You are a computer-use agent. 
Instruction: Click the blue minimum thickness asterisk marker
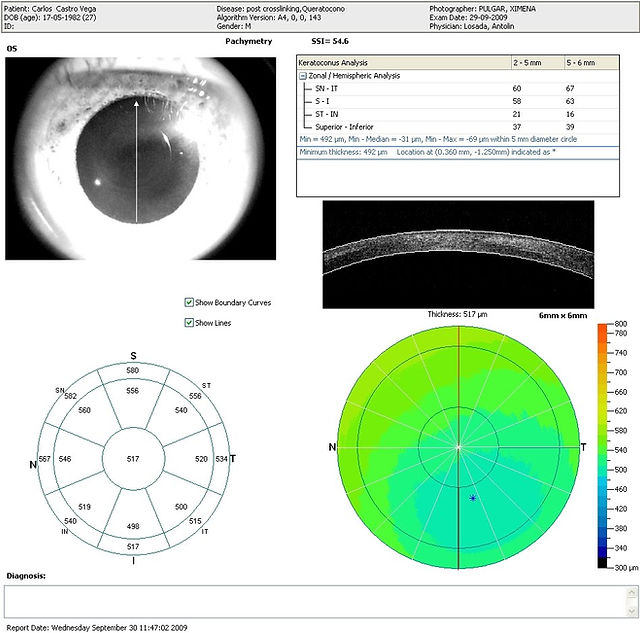pos(473,498)
